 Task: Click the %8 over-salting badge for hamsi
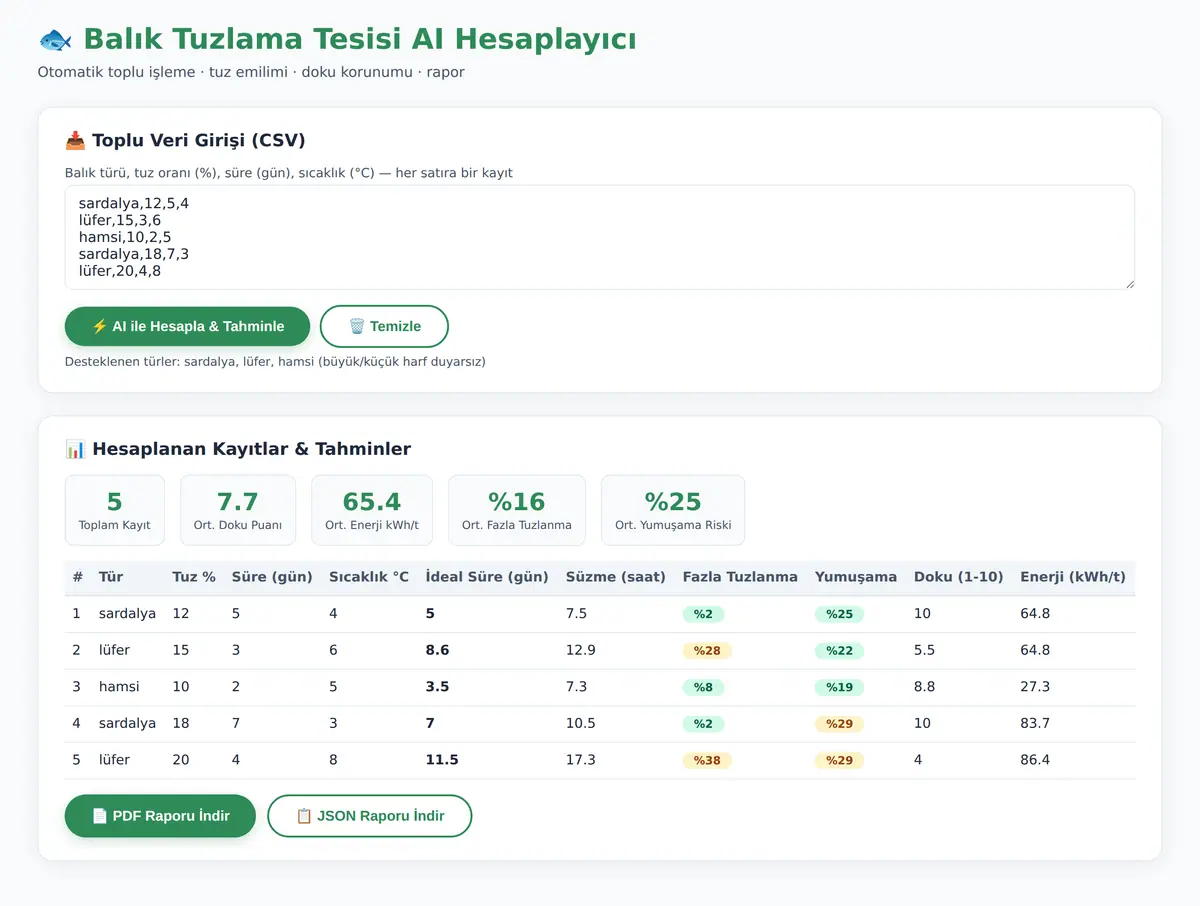click(703, 687)
